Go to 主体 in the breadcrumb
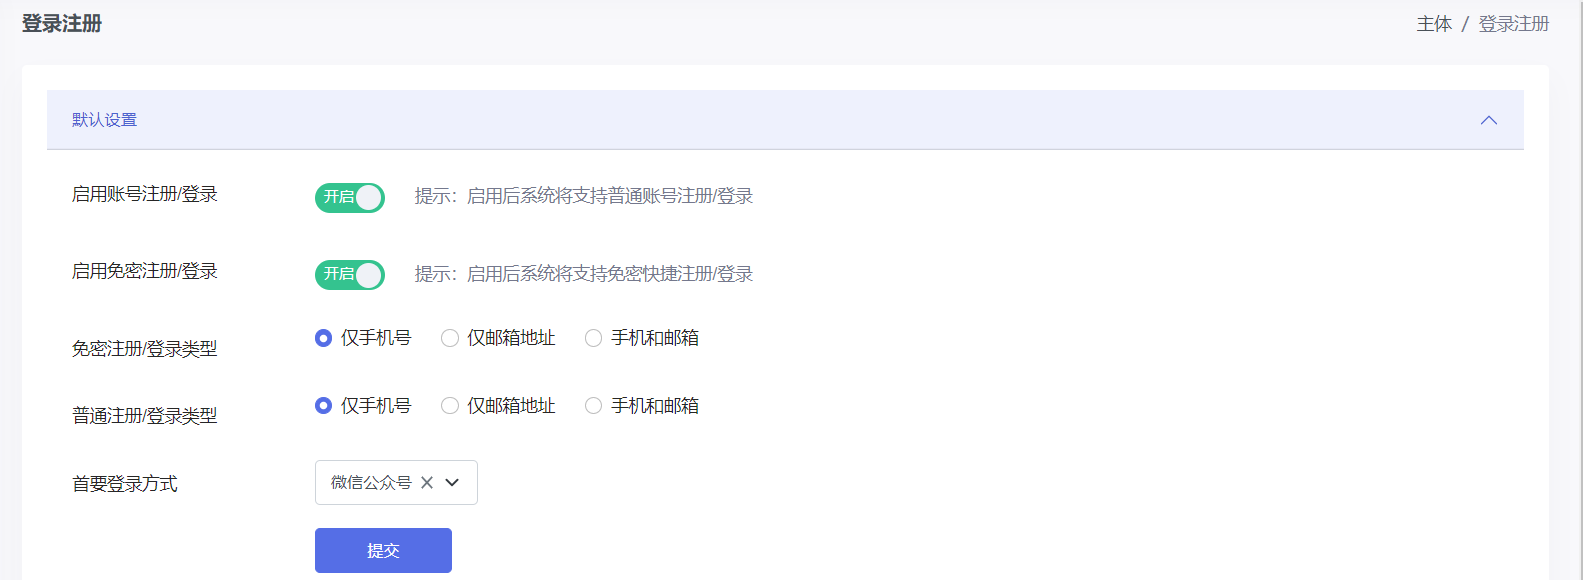Image resolution: width=1583 pixels, height=580 pixels. (1434, 24)
